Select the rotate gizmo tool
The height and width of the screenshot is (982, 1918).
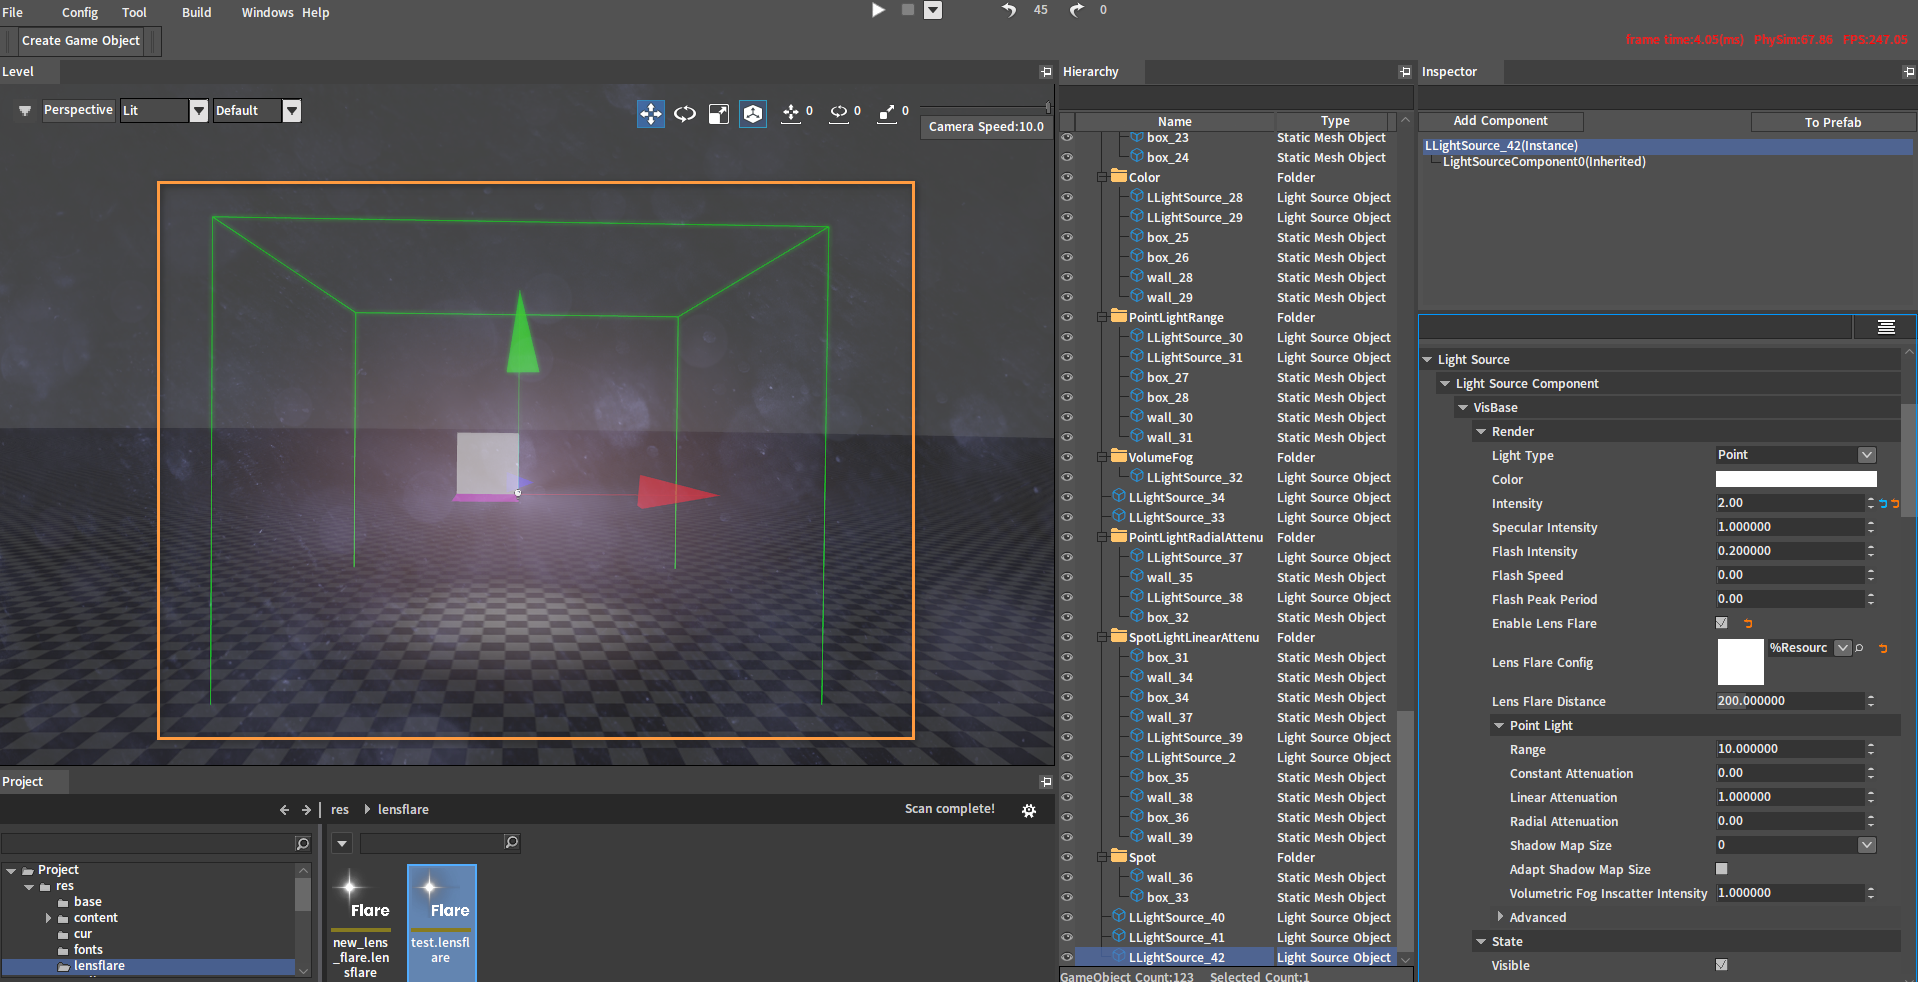click(x=685, y=114)
